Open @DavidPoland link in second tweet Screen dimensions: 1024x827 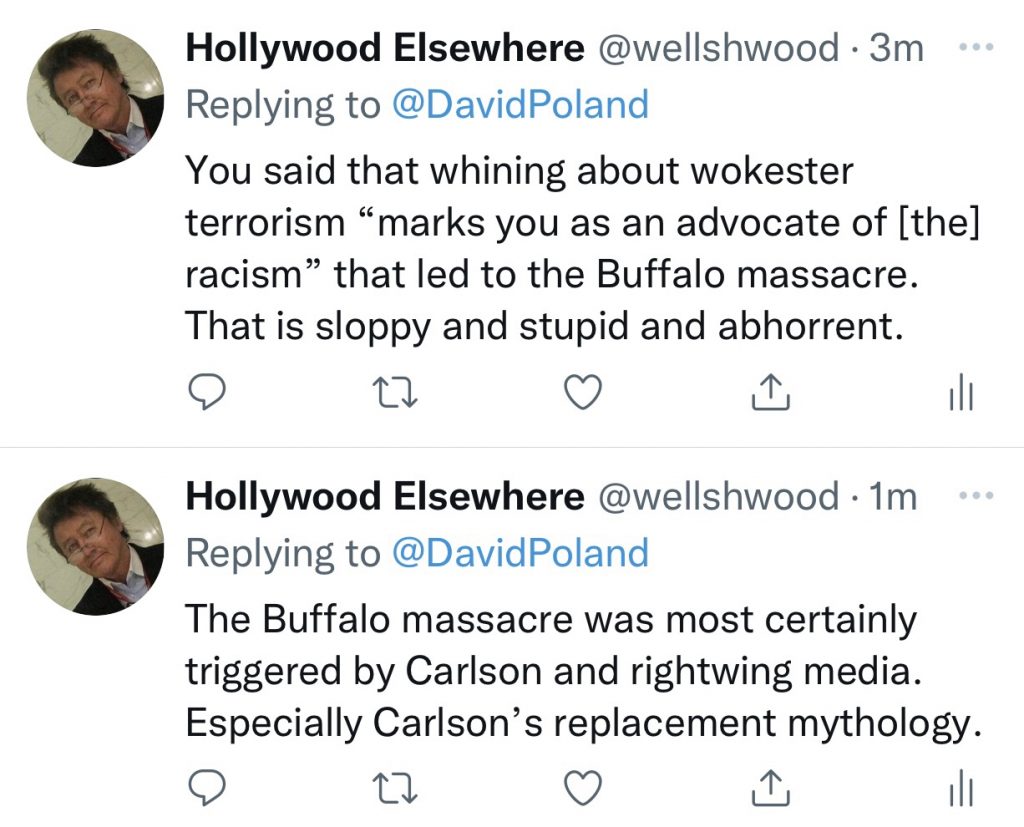pyautogui.click(x=520, y=552)
